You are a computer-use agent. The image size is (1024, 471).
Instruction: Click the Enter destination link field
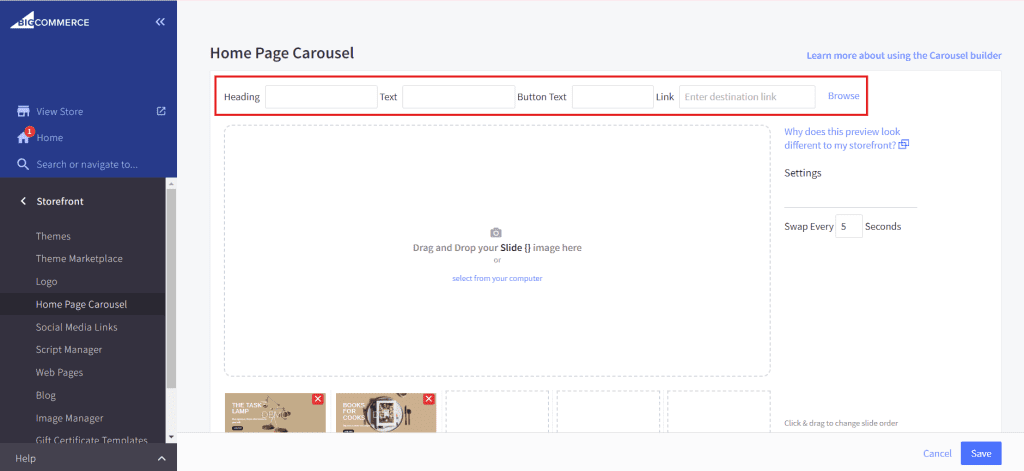pyautogui.click(x=747, y=97)
